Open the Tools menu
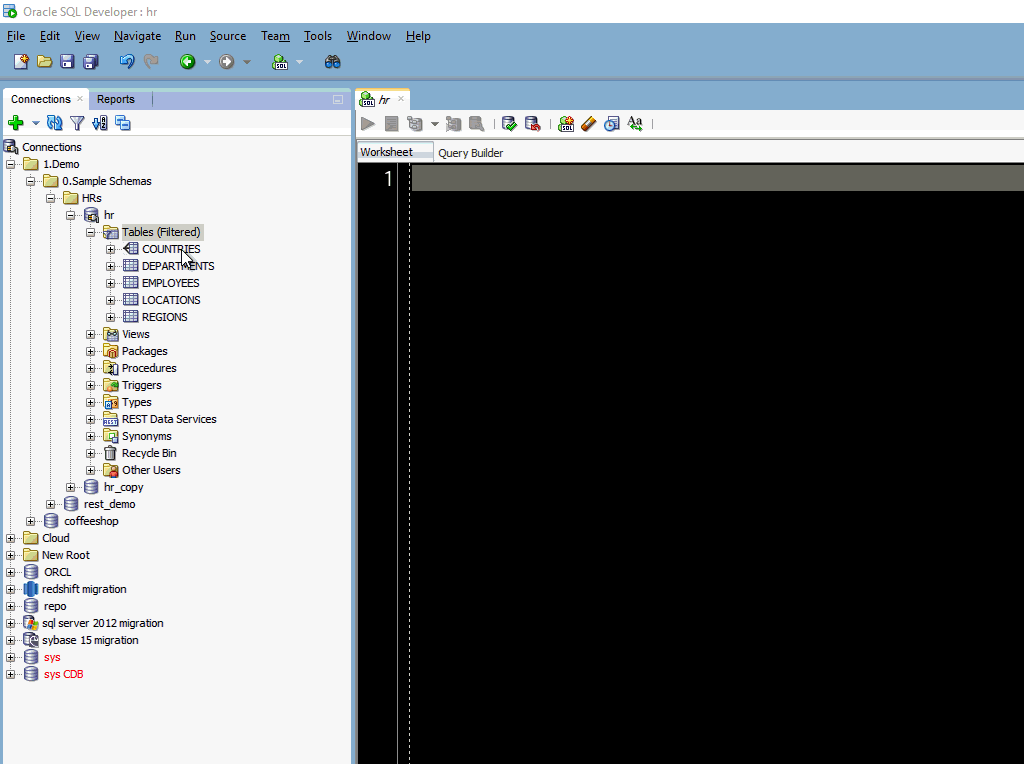Viewport: 1024px width, 764px height. [x=318, y=36]
